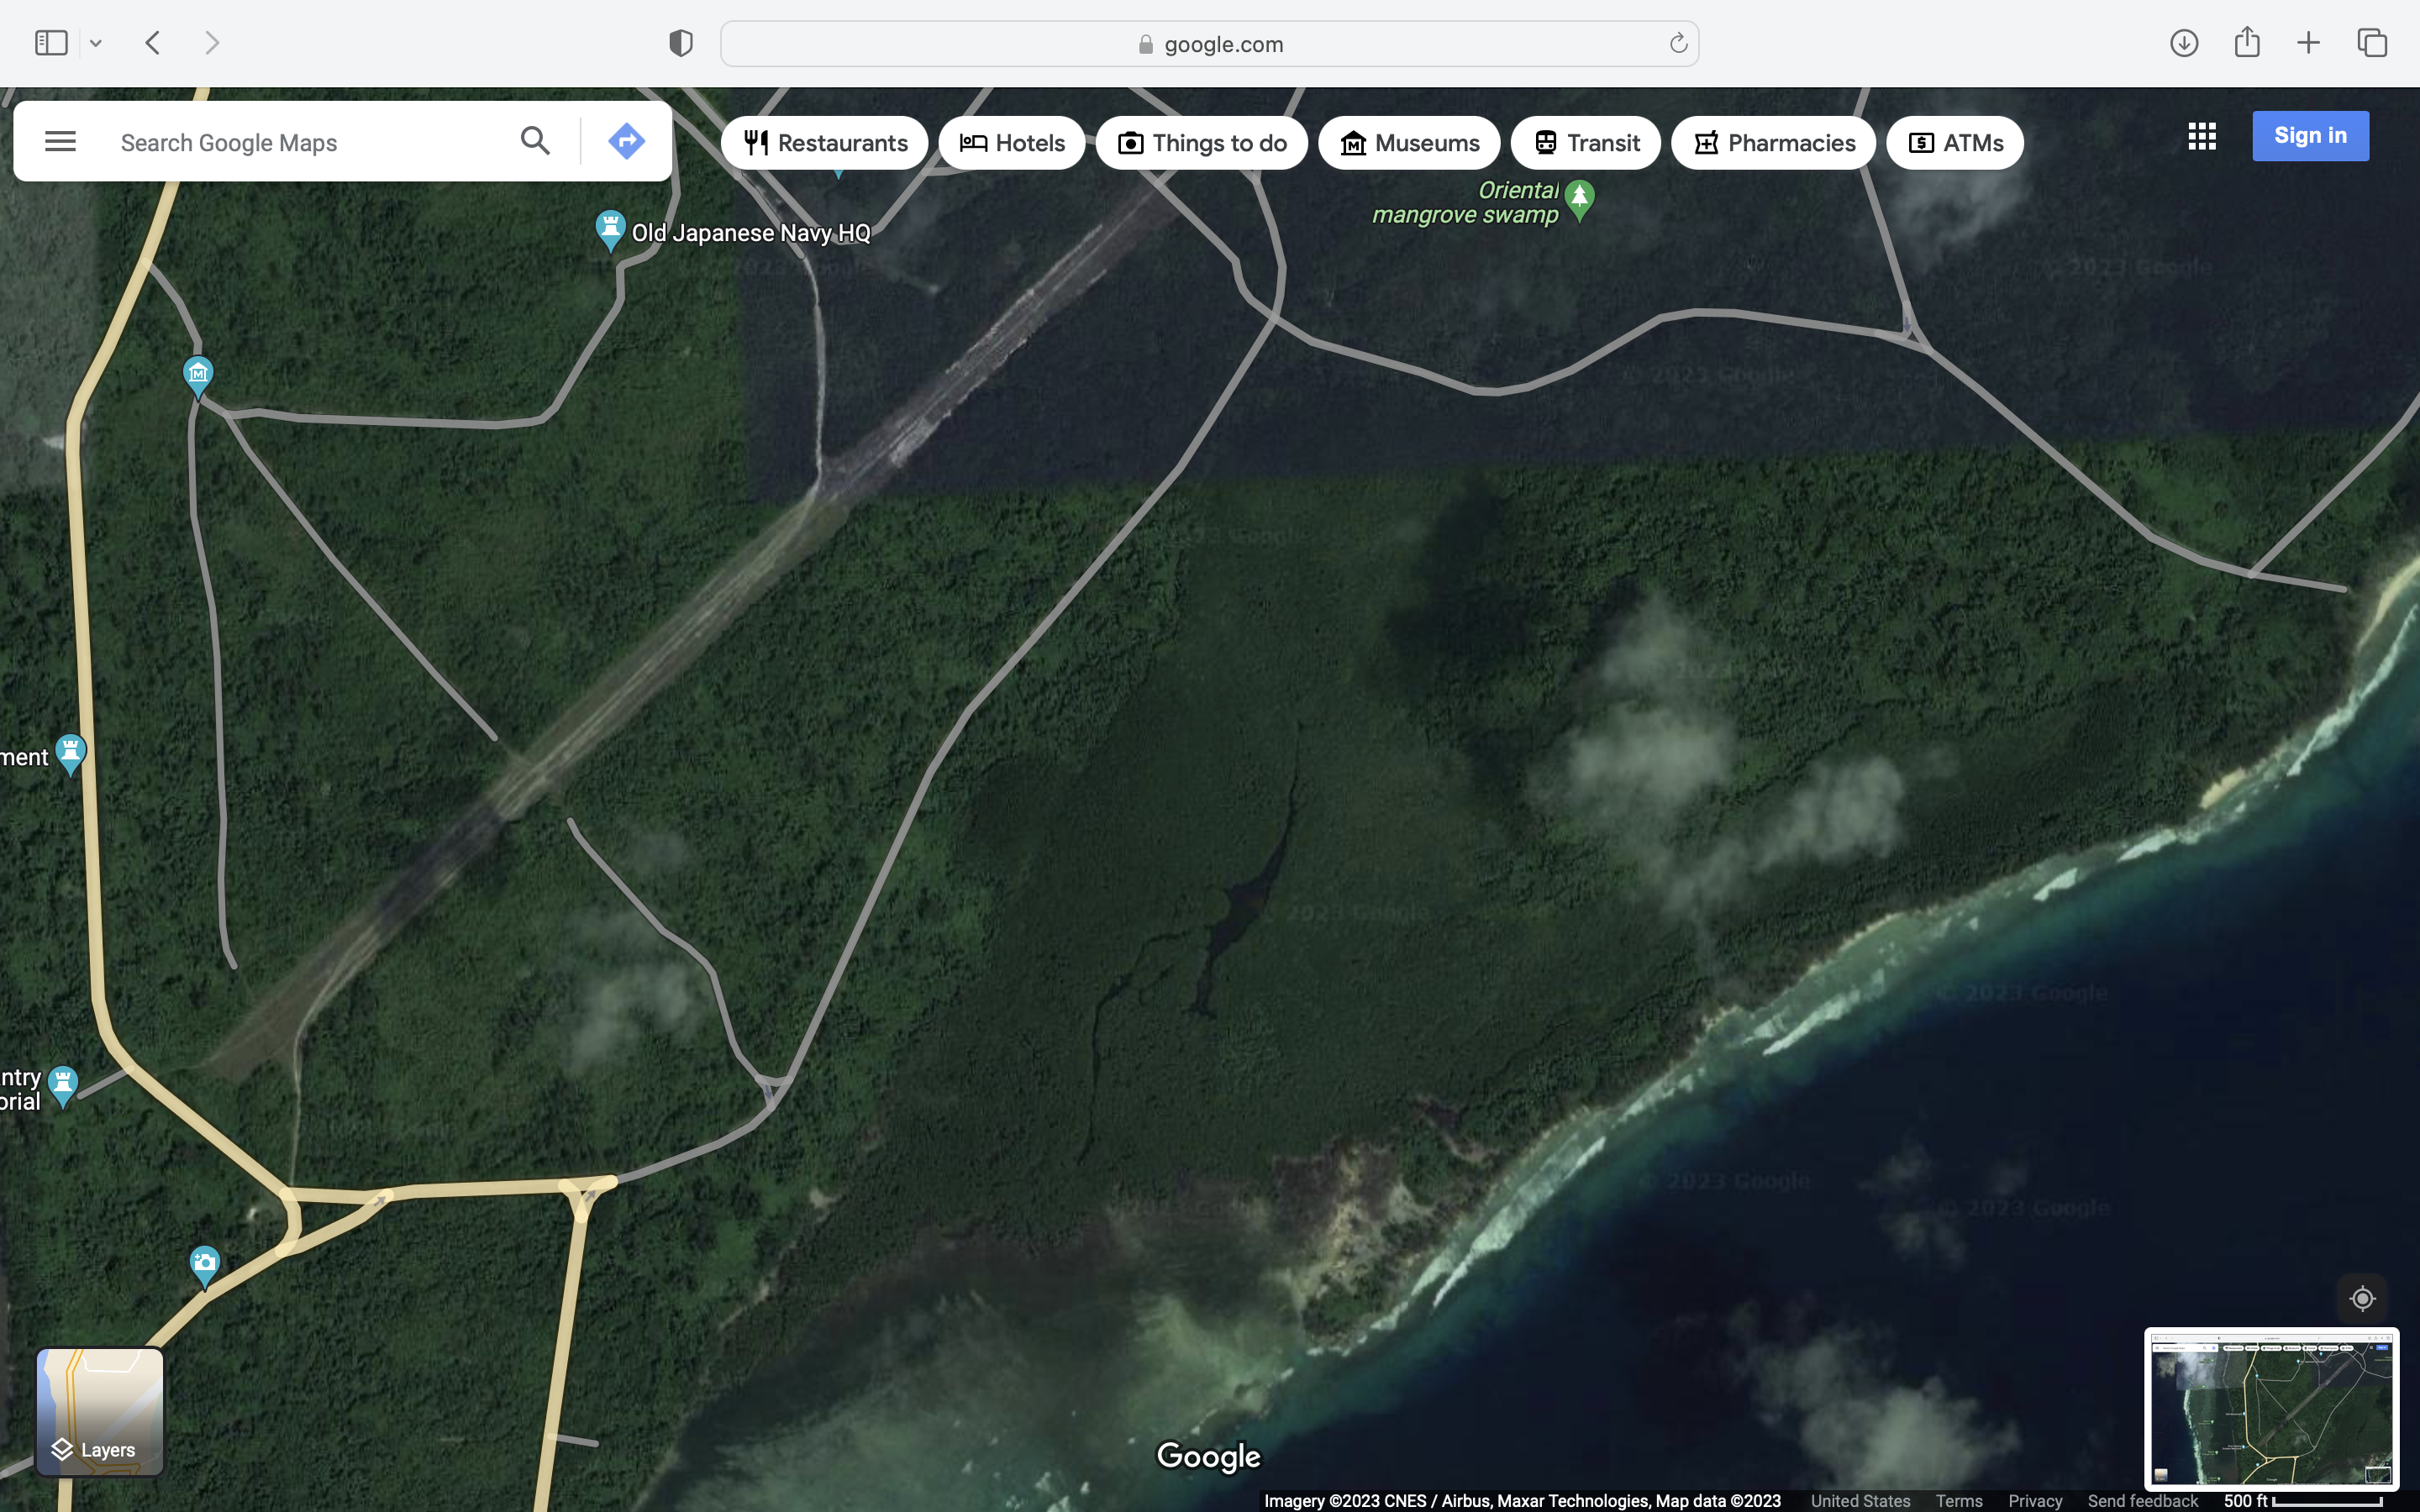Switch map type with the Layers toggle
This screenshot has width=2420, height=1512.
tap(100, 1411)
